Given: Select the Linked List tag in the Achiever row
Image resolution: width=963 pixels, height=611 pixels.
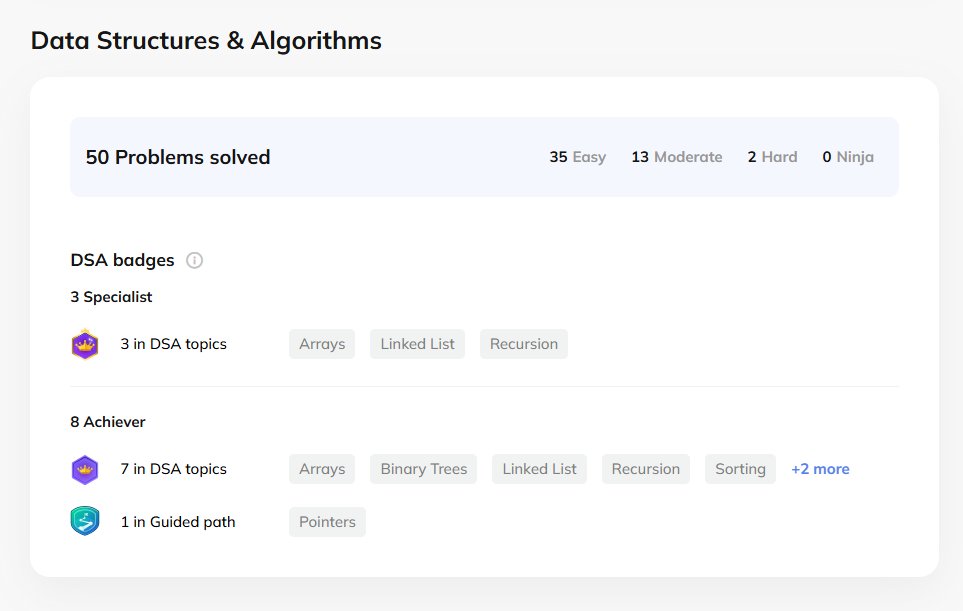Looking at the screenshot, I should pos(539,469).
